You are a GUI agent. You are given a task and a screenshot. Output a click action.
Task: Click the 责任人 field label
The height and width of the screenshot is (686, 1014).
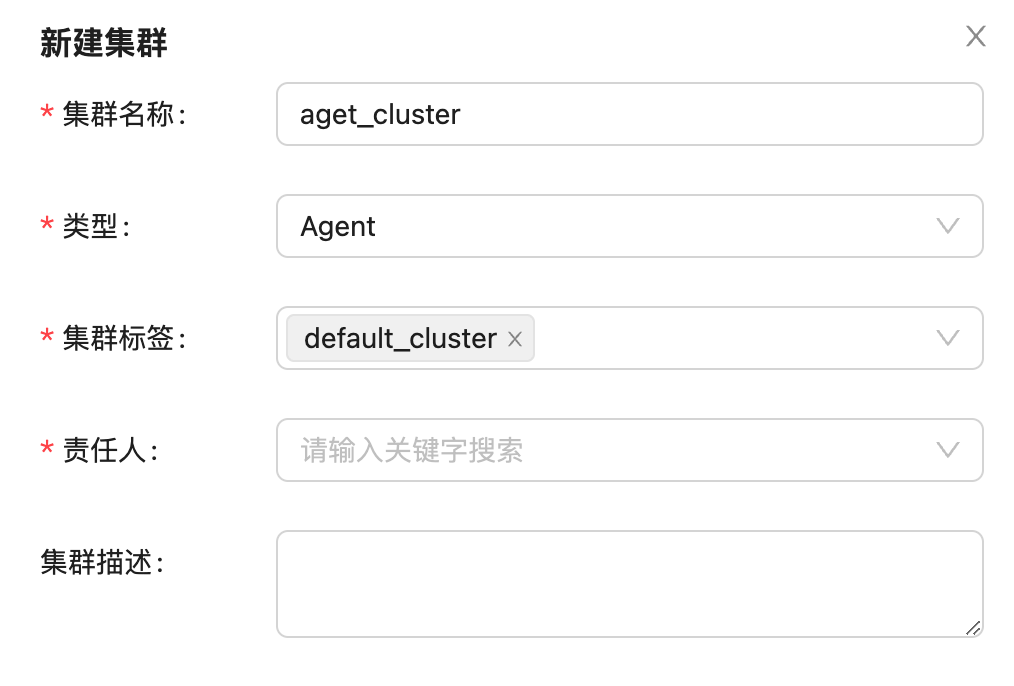click(x=110, y=451)
